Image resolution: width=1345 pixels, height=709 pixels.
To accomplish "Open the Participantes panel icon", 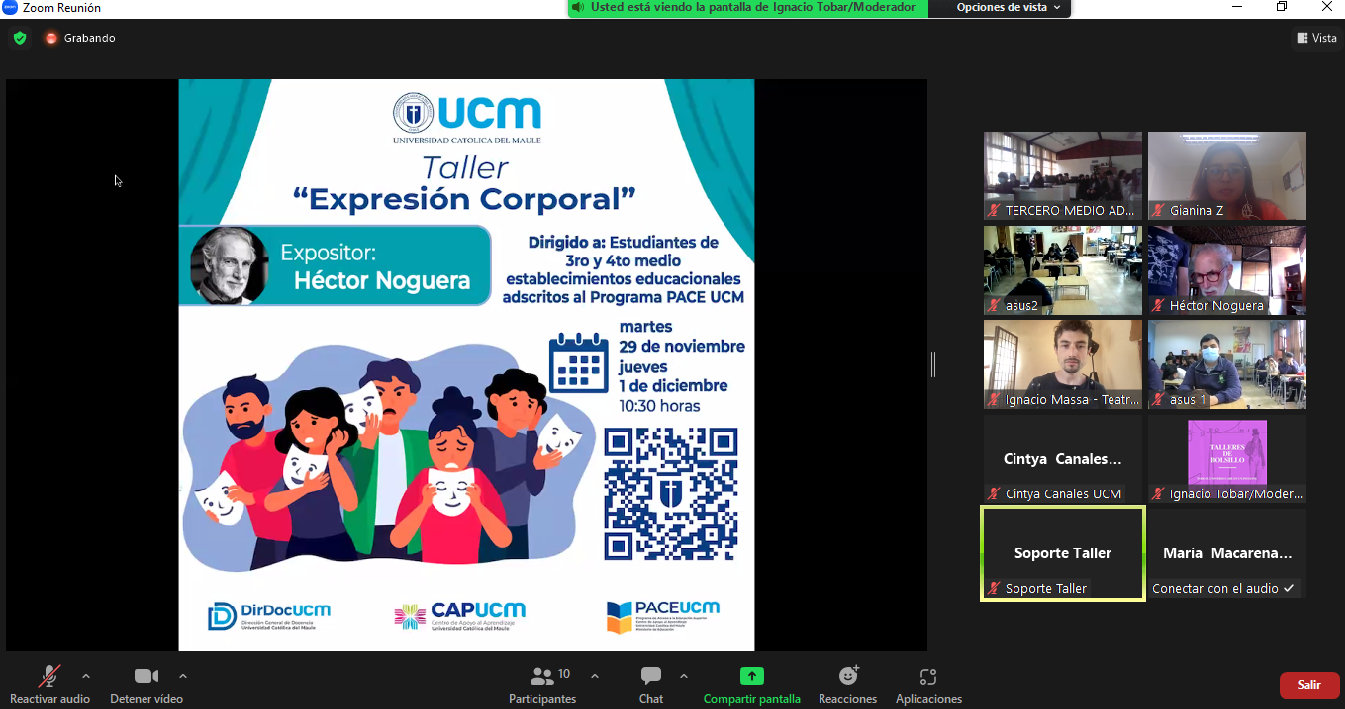I will click(542, 677).
